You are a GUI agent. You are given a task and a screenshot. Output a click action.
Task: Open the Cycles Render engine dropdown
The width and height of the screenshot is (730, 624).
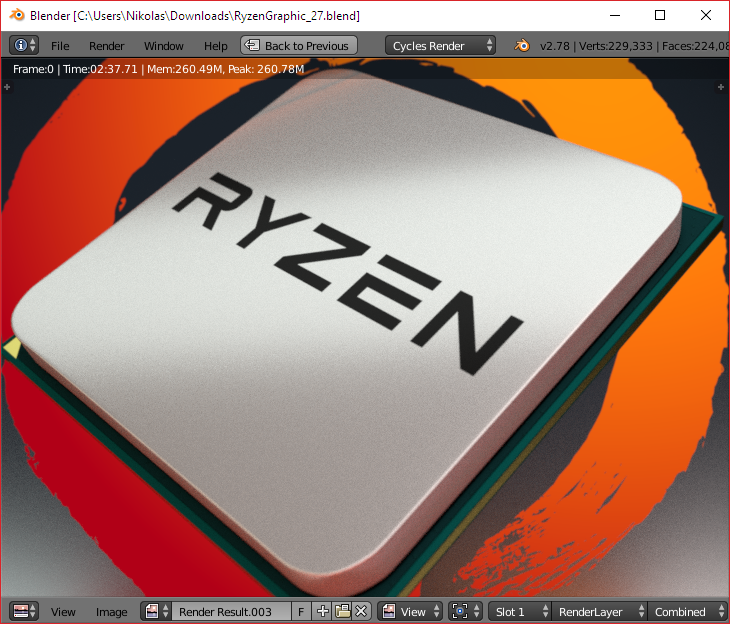(x=440, y=46)
